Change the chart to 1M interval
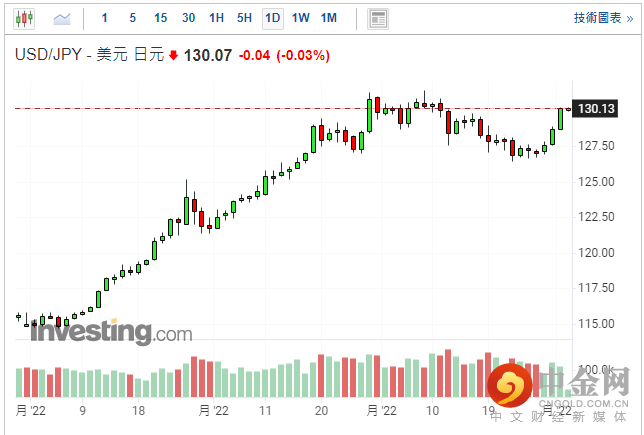The image size is (644, 435). coord(328,18)
